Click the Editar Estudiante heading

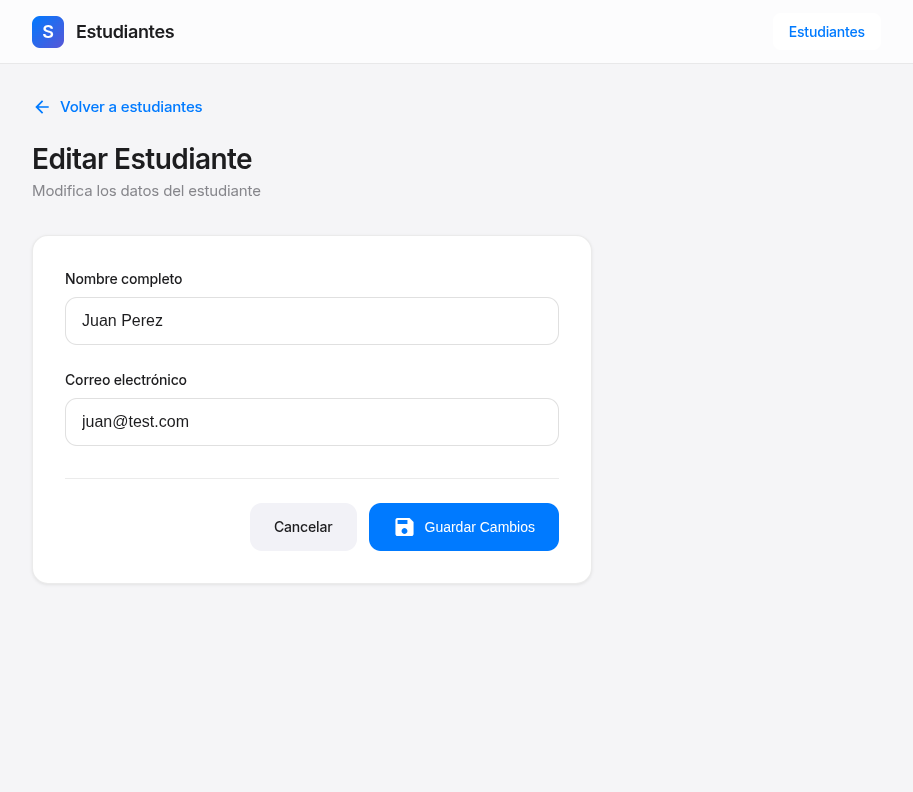click(142, 159)
